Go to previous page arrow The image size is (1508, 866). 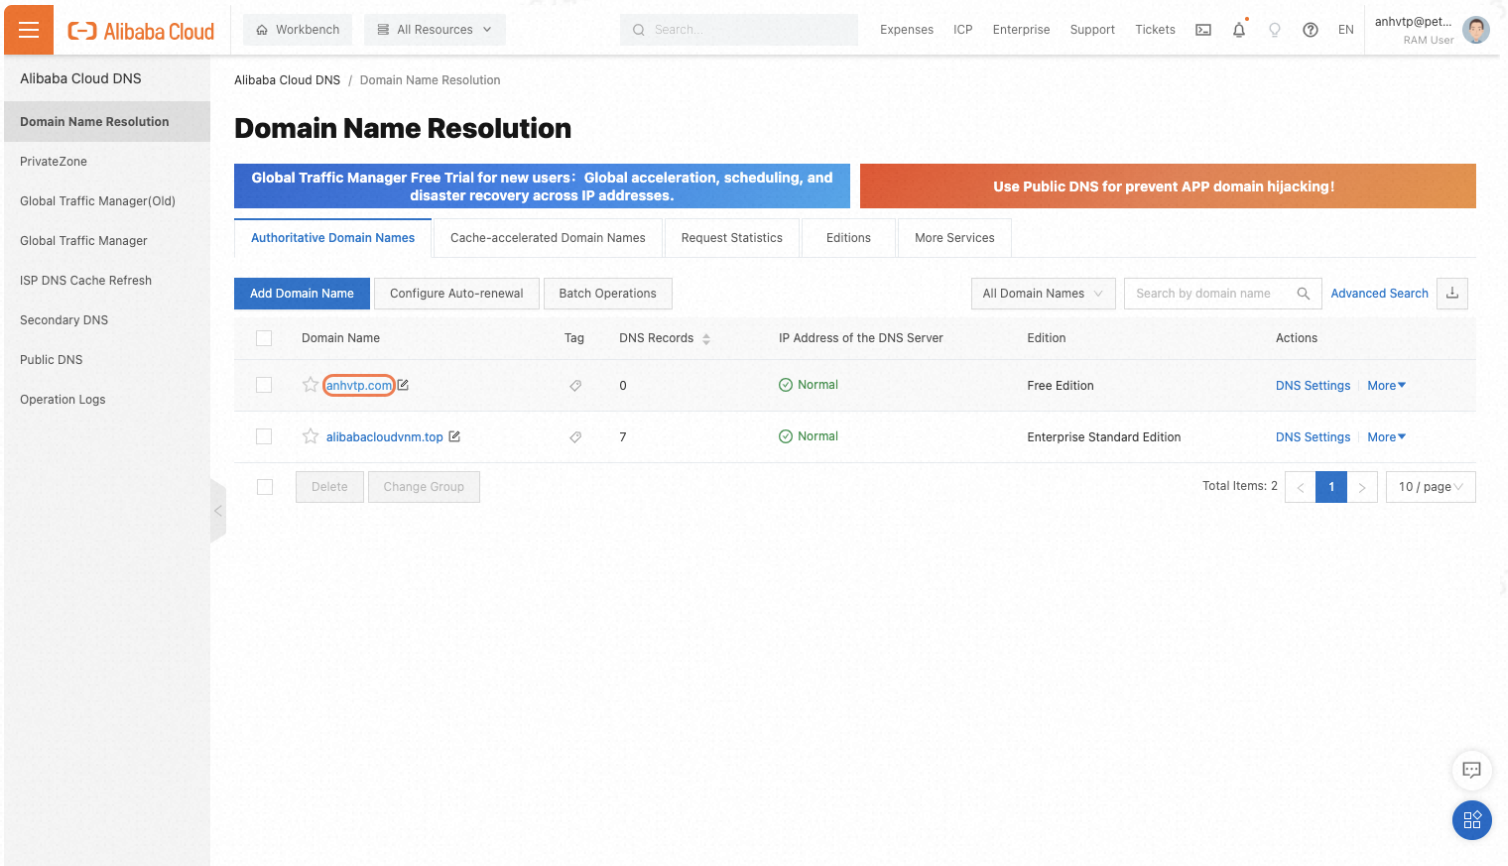pyautogui.click(x=1300, y=487)
